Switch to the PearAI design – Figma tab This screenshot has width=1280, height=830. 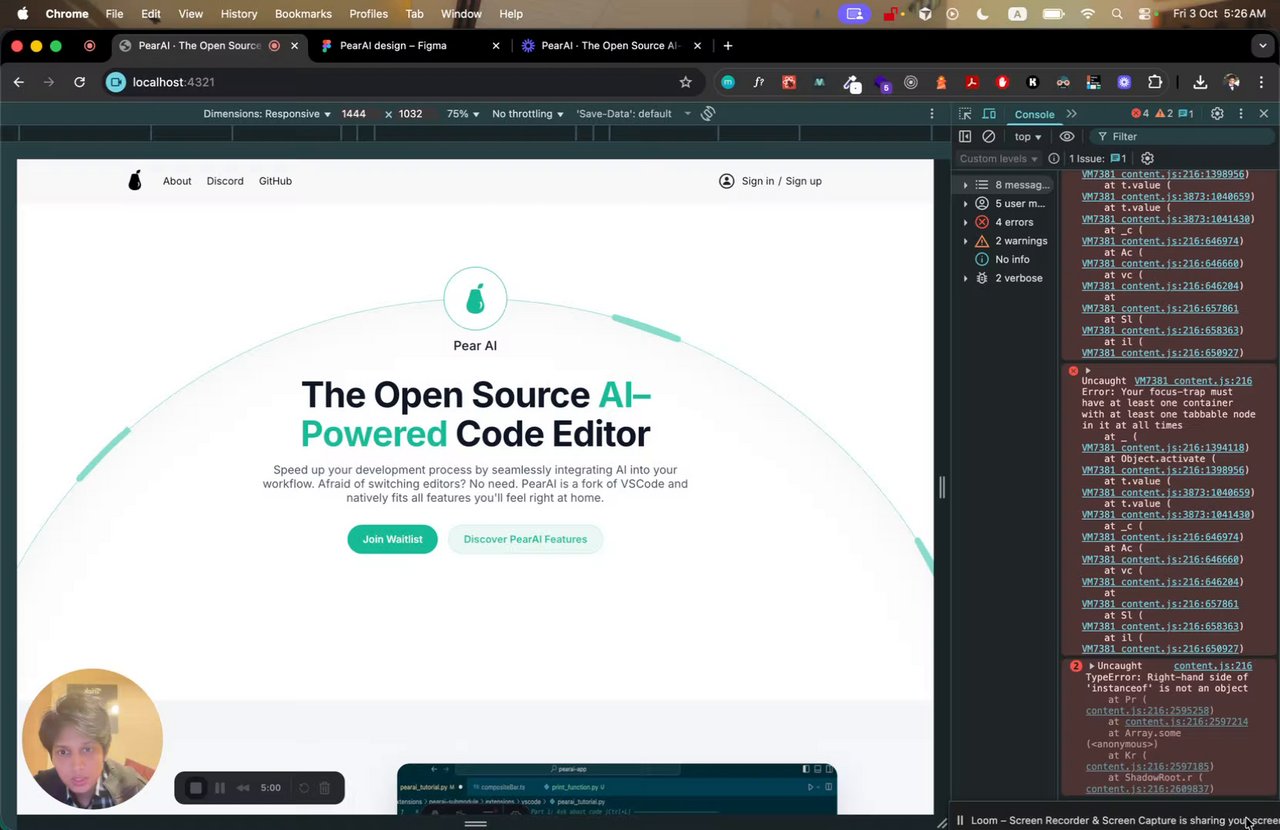point(412,45)
